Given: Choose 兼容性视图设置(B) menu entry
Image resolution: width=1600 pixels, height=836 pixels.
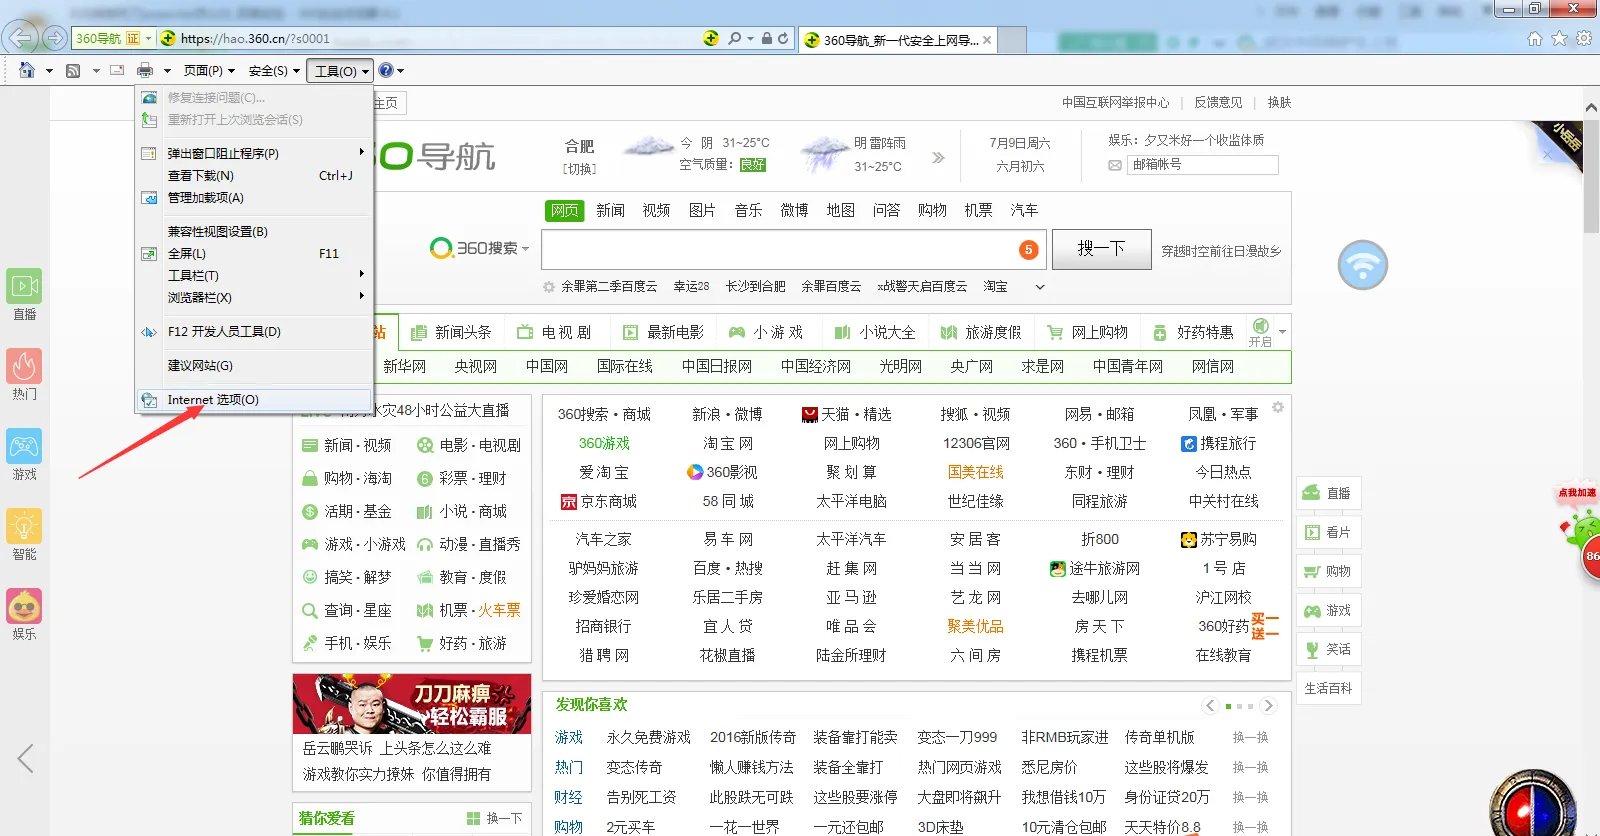Looking at the screenshot, I should (x=254, y=231).
